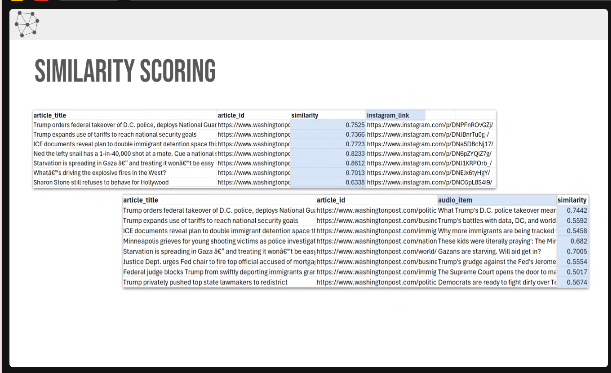The height and width of the screenshot is (373, 611).
Task: Select 'Ned the lefty snail' article title
Action: click(125, 154)
